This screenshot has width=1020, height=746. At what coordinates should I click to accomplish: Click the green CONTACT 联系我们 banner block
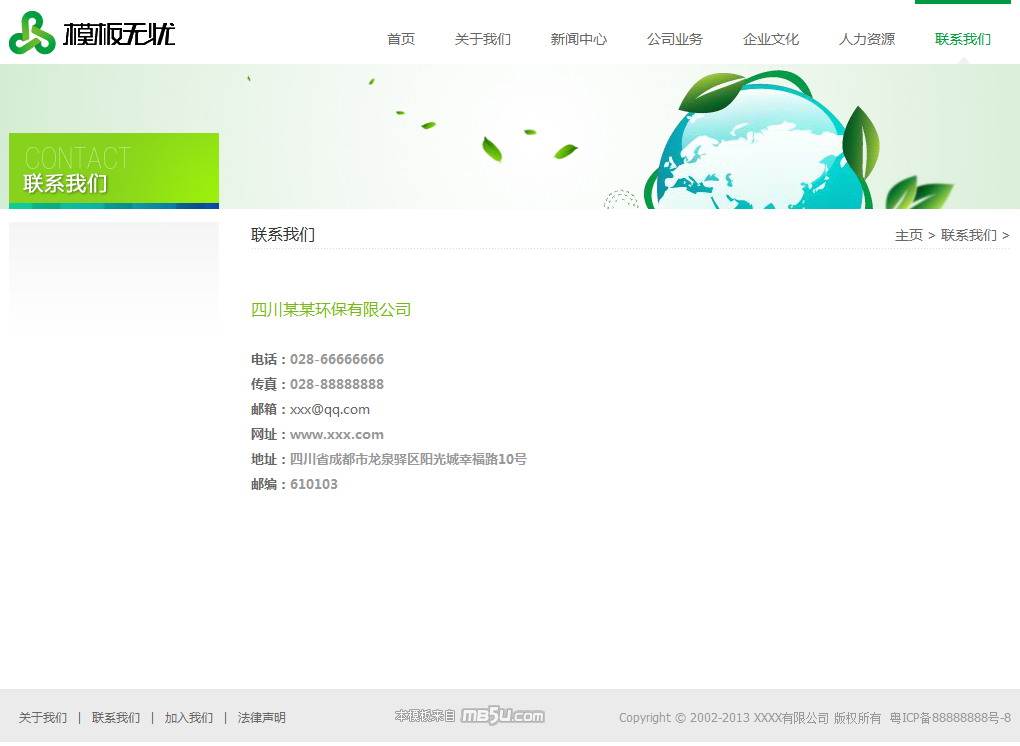click(114, 170)
